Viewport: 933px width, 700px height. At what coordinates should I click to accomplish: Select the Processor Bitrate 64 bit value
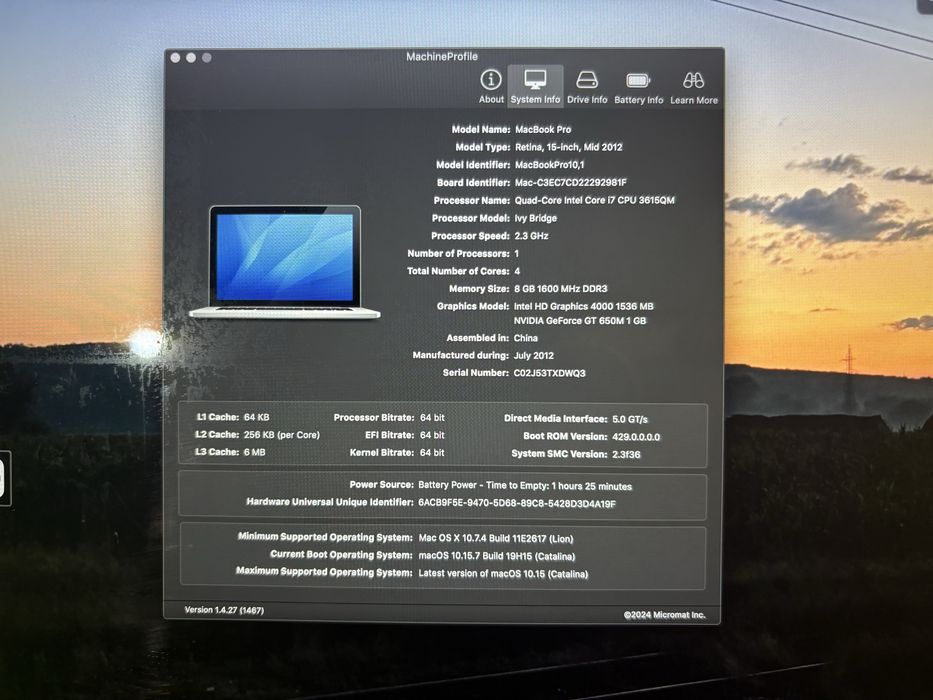432,418
